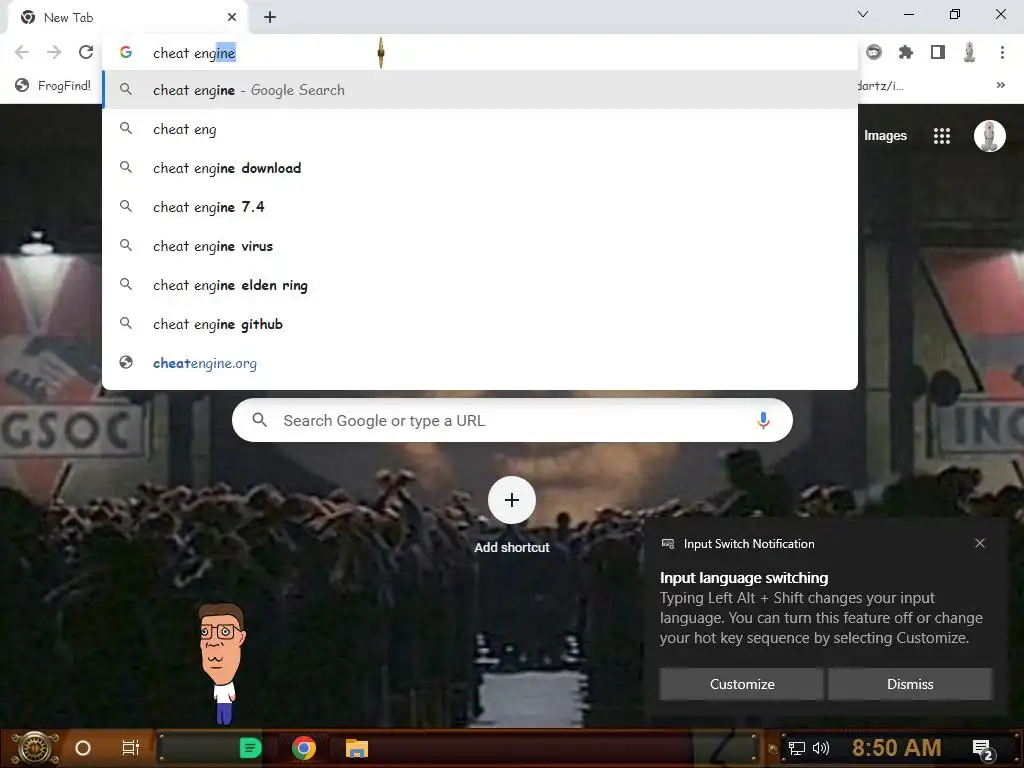Open Task View on the taskbar
This screenshot has width=1024, height=768.
click(x=131, y=748)
